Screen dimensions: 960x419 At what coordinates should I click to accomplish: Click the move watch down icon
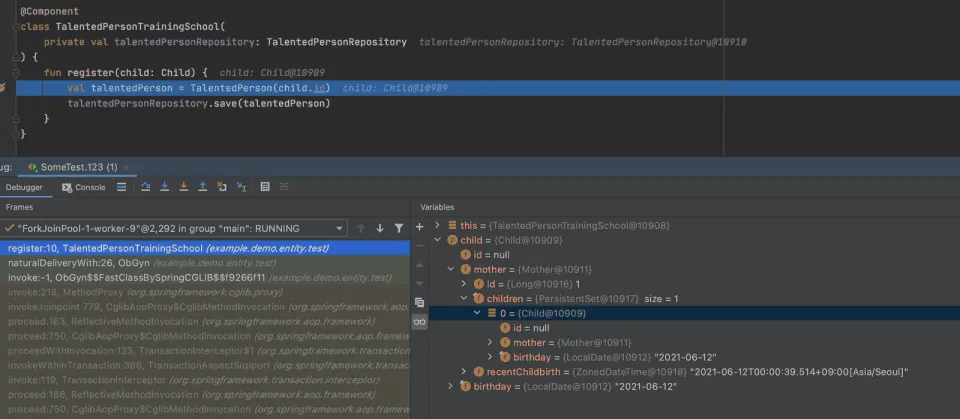[419, 284]
